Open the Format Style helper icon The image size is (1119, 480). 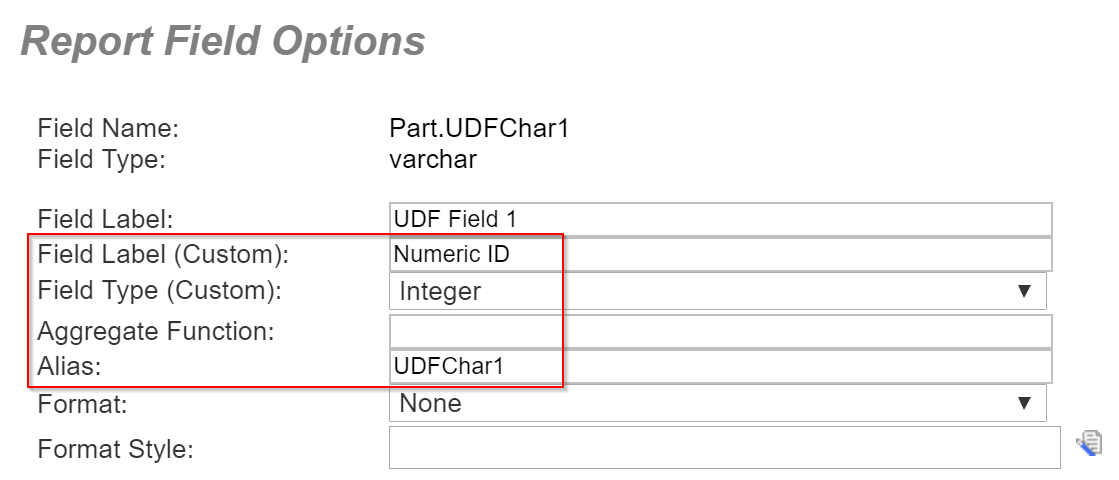click(x=1088, y=443)
